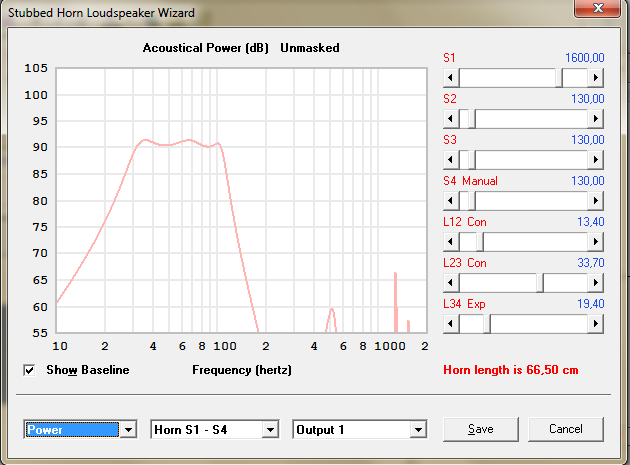This screenshot has height=465, width=630.
Task: Click the S3 slider left arrow
Action: [x=451, y=160]
